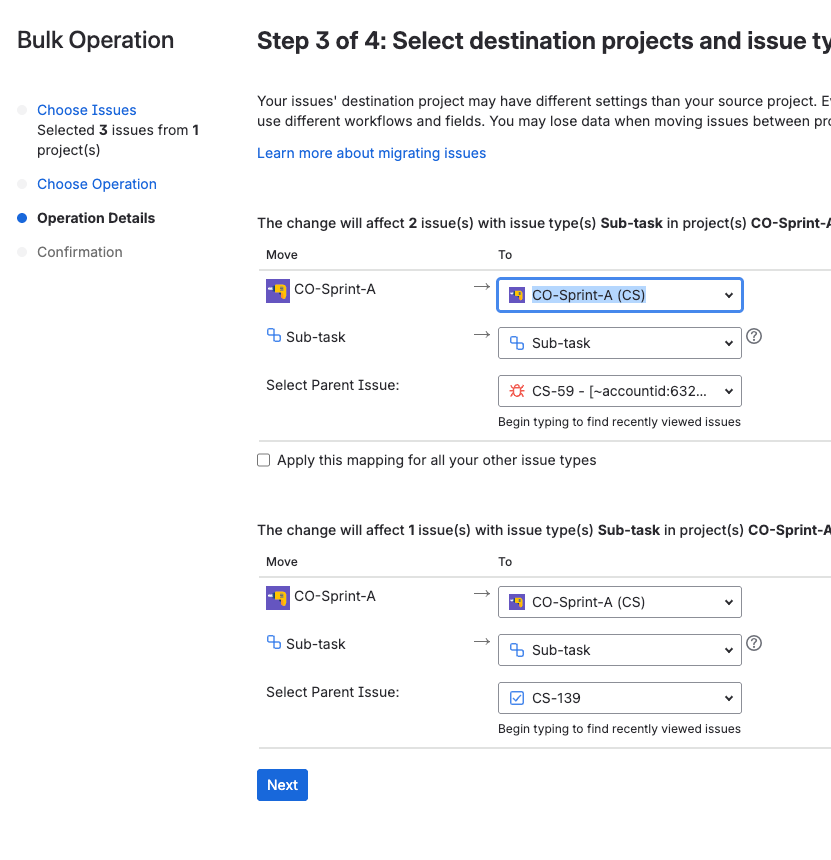Open the CS-59 parent issue dropdown

(x=620, y=391)
